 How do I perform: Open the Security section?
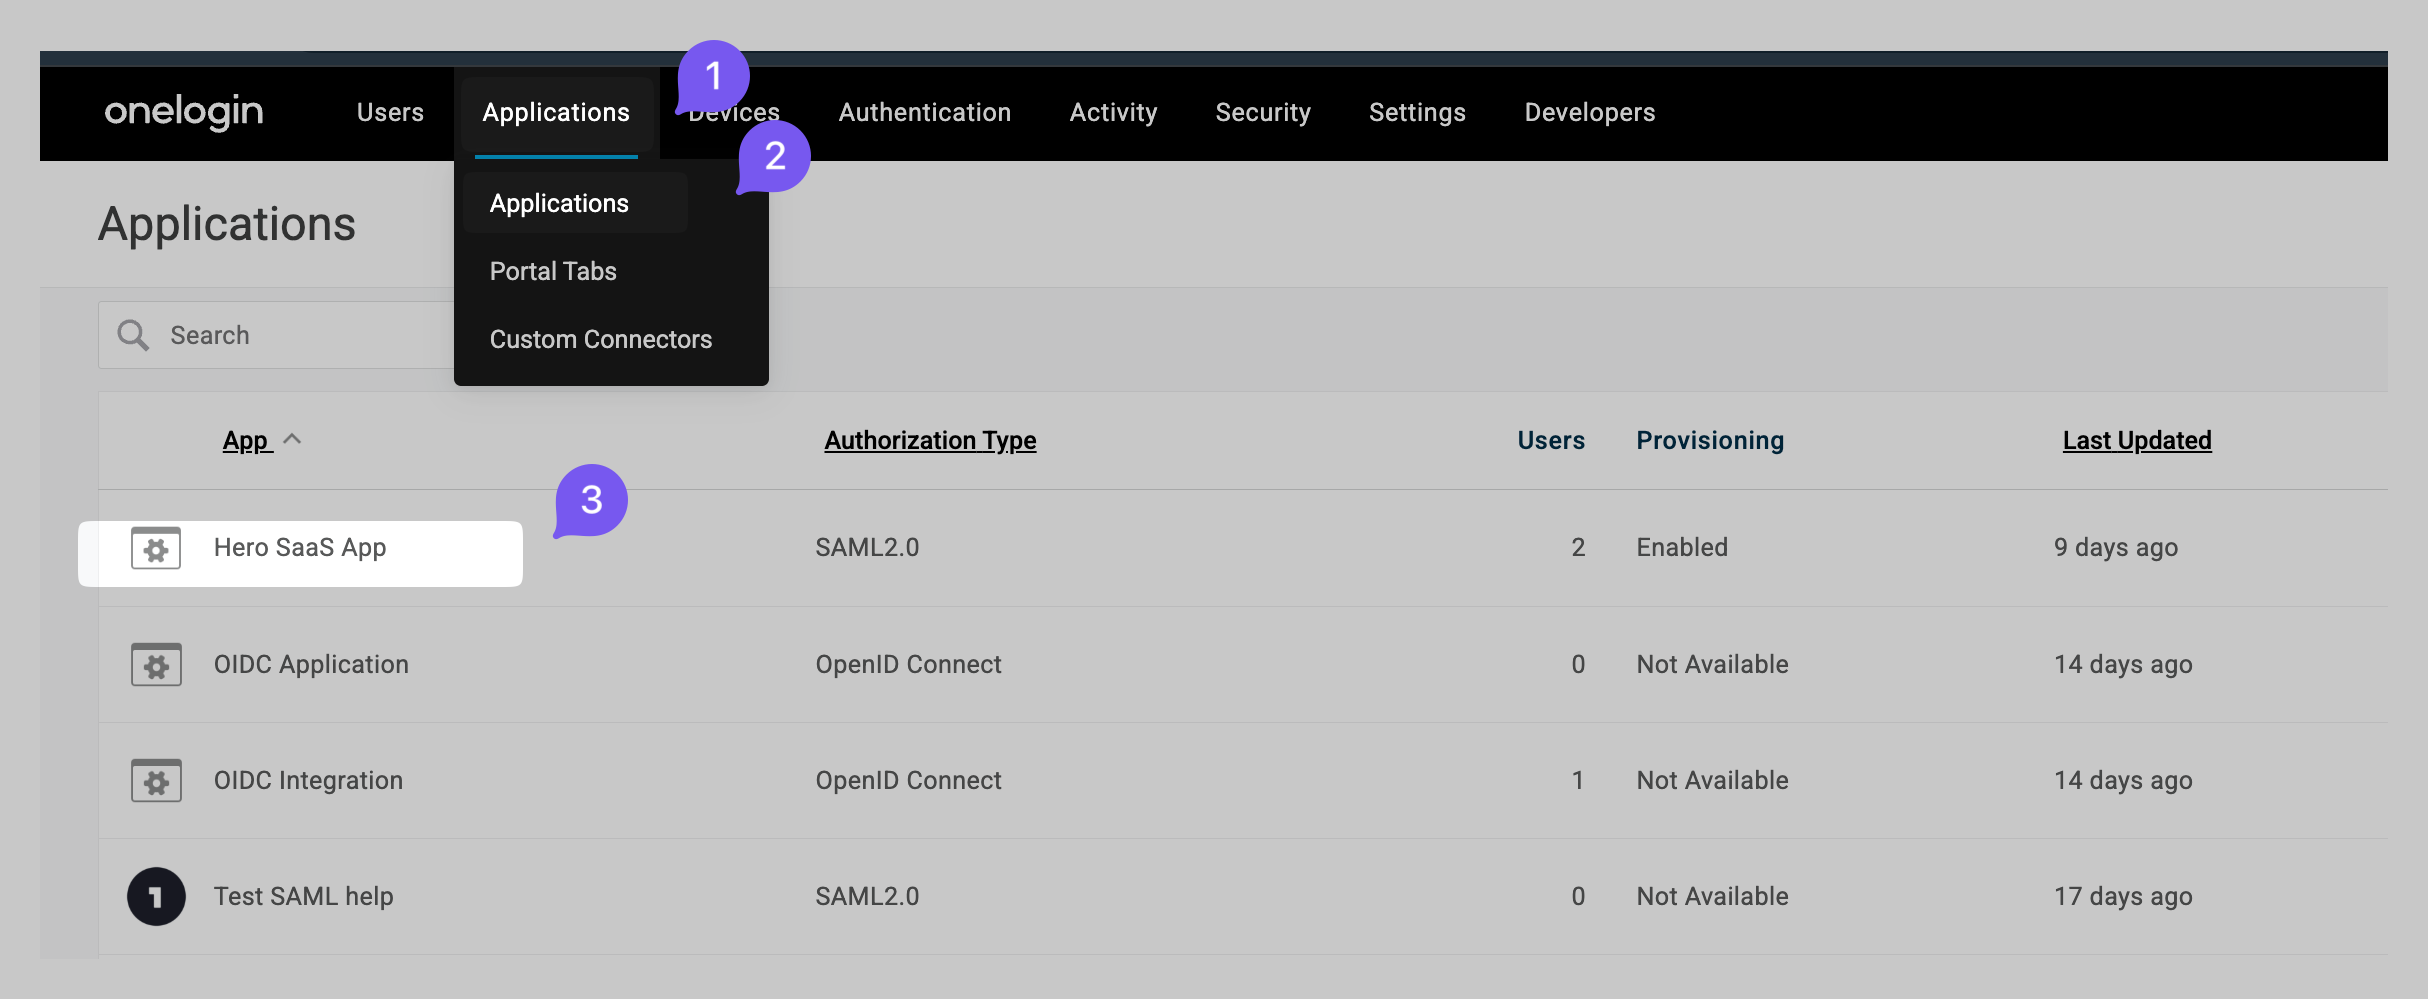[x=1263, y=112]
